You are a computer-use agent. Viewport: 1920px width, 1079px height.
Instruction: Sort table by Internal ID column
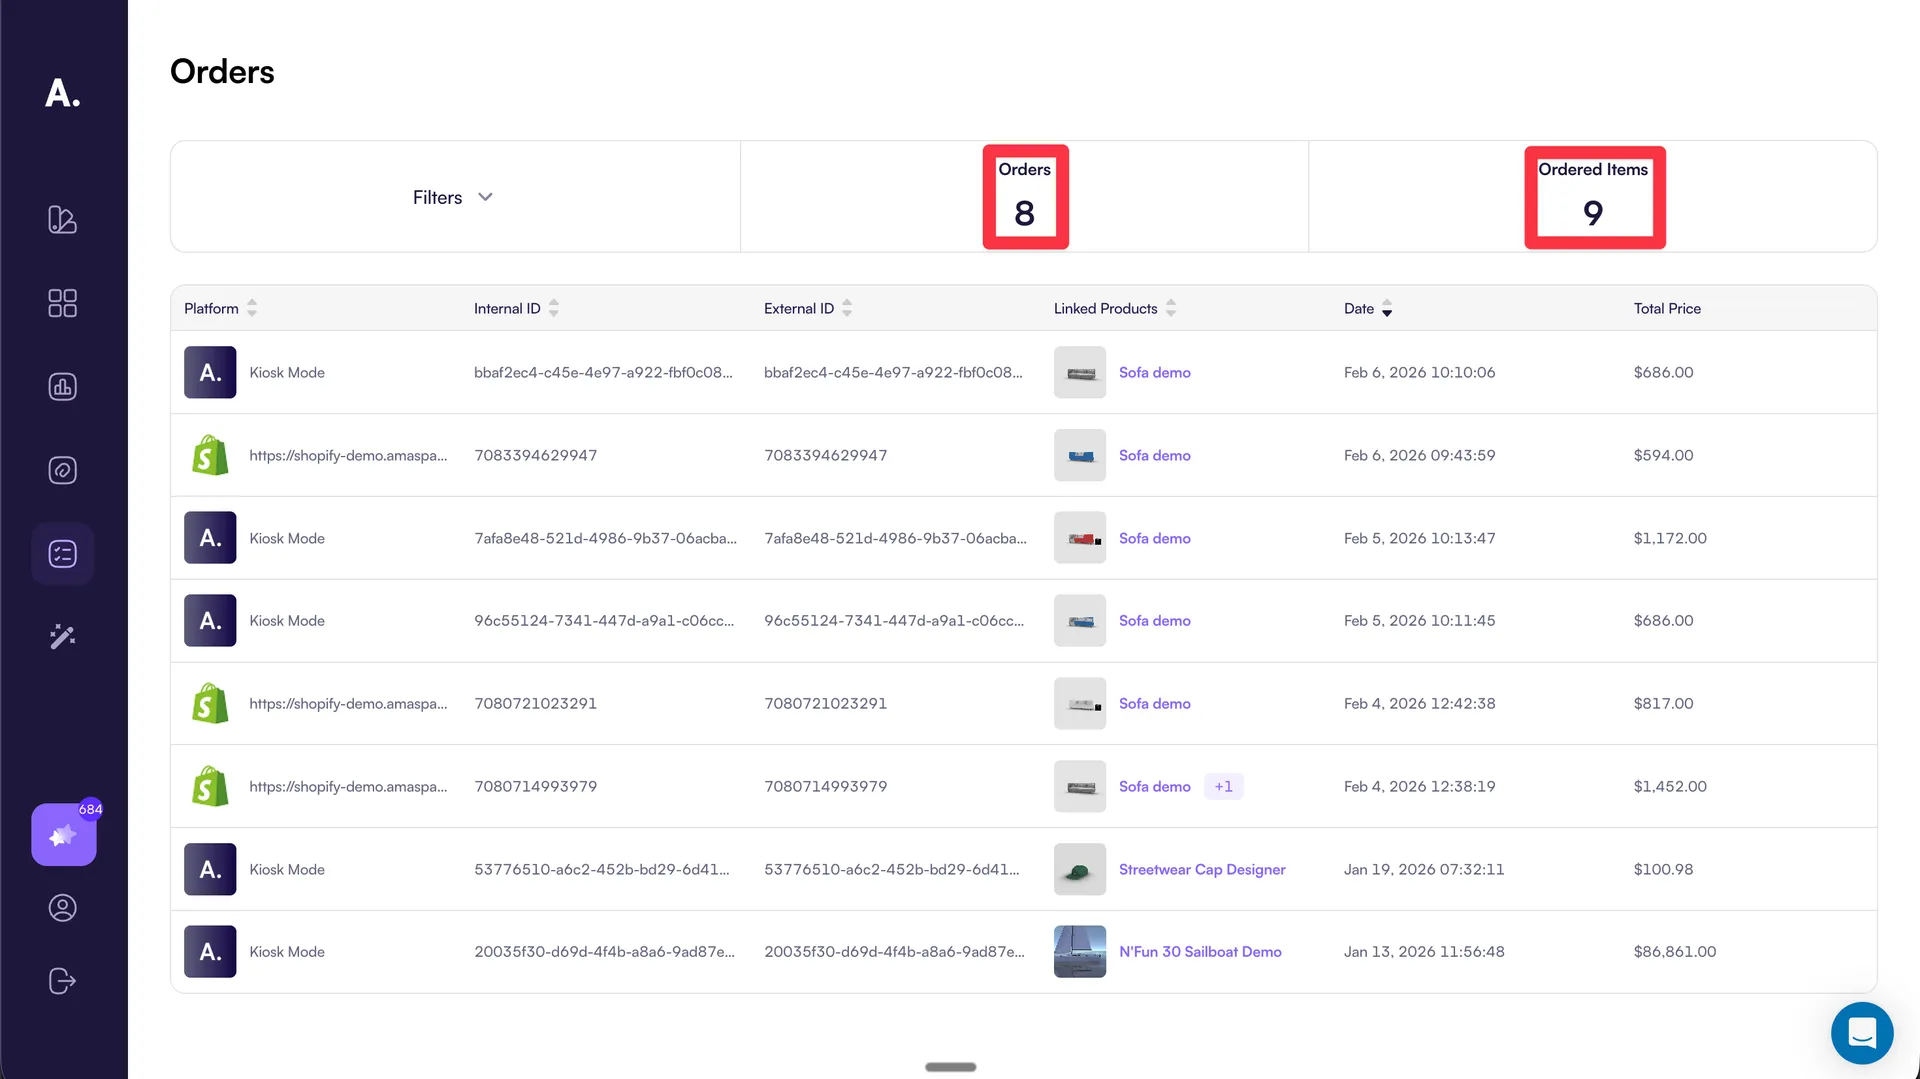[554, 308]
